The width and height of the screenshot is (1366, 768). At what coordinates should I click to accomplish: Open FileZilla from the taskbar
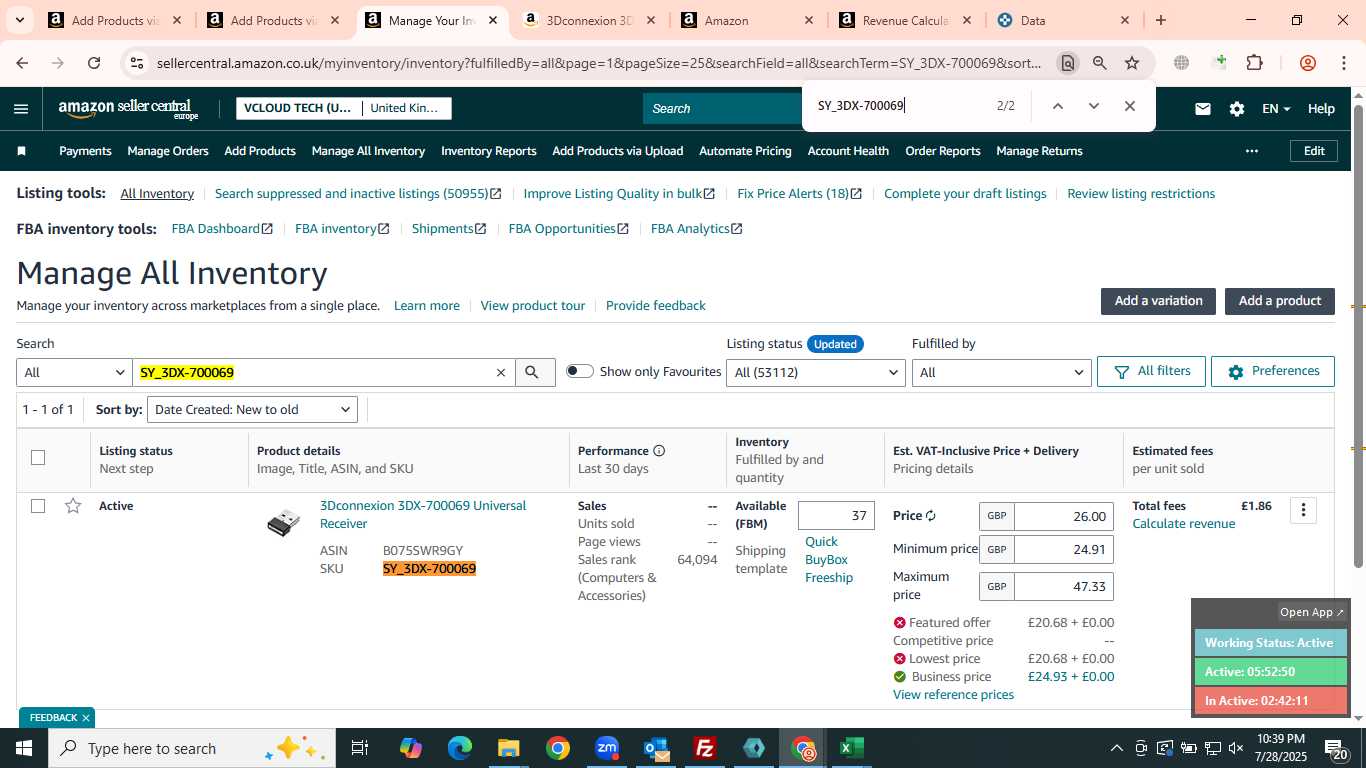tap(705, 748)
